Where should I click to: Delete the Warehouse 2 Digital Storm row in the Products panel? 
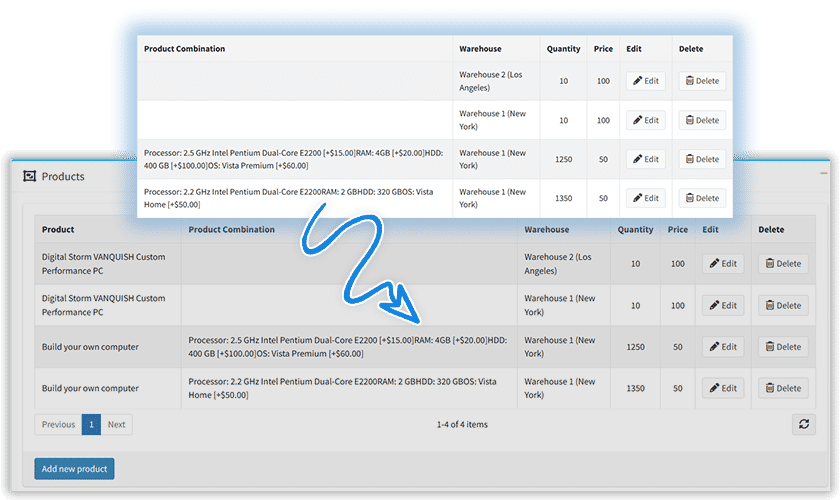click(783, 264)
